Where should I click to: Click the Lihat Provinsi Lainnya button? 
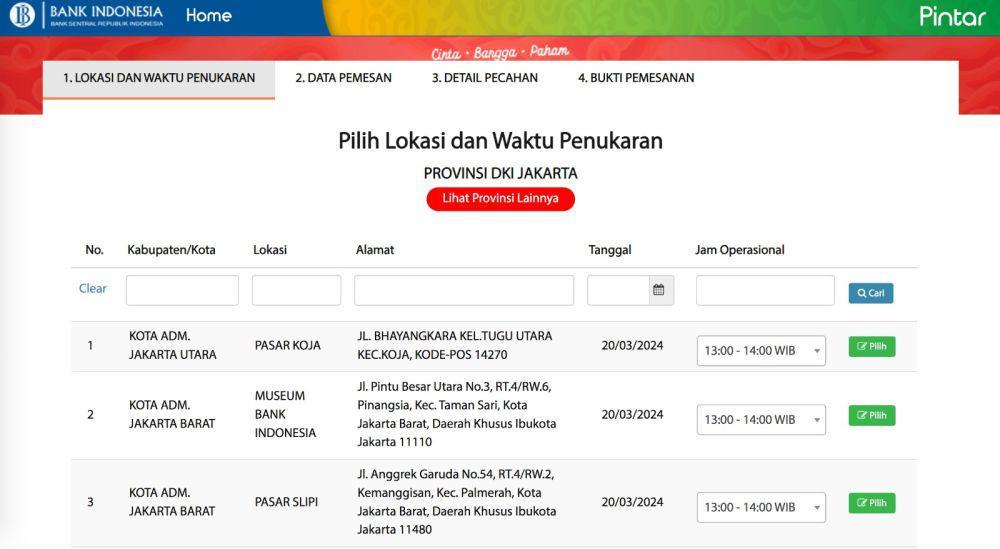click(501, 198)
